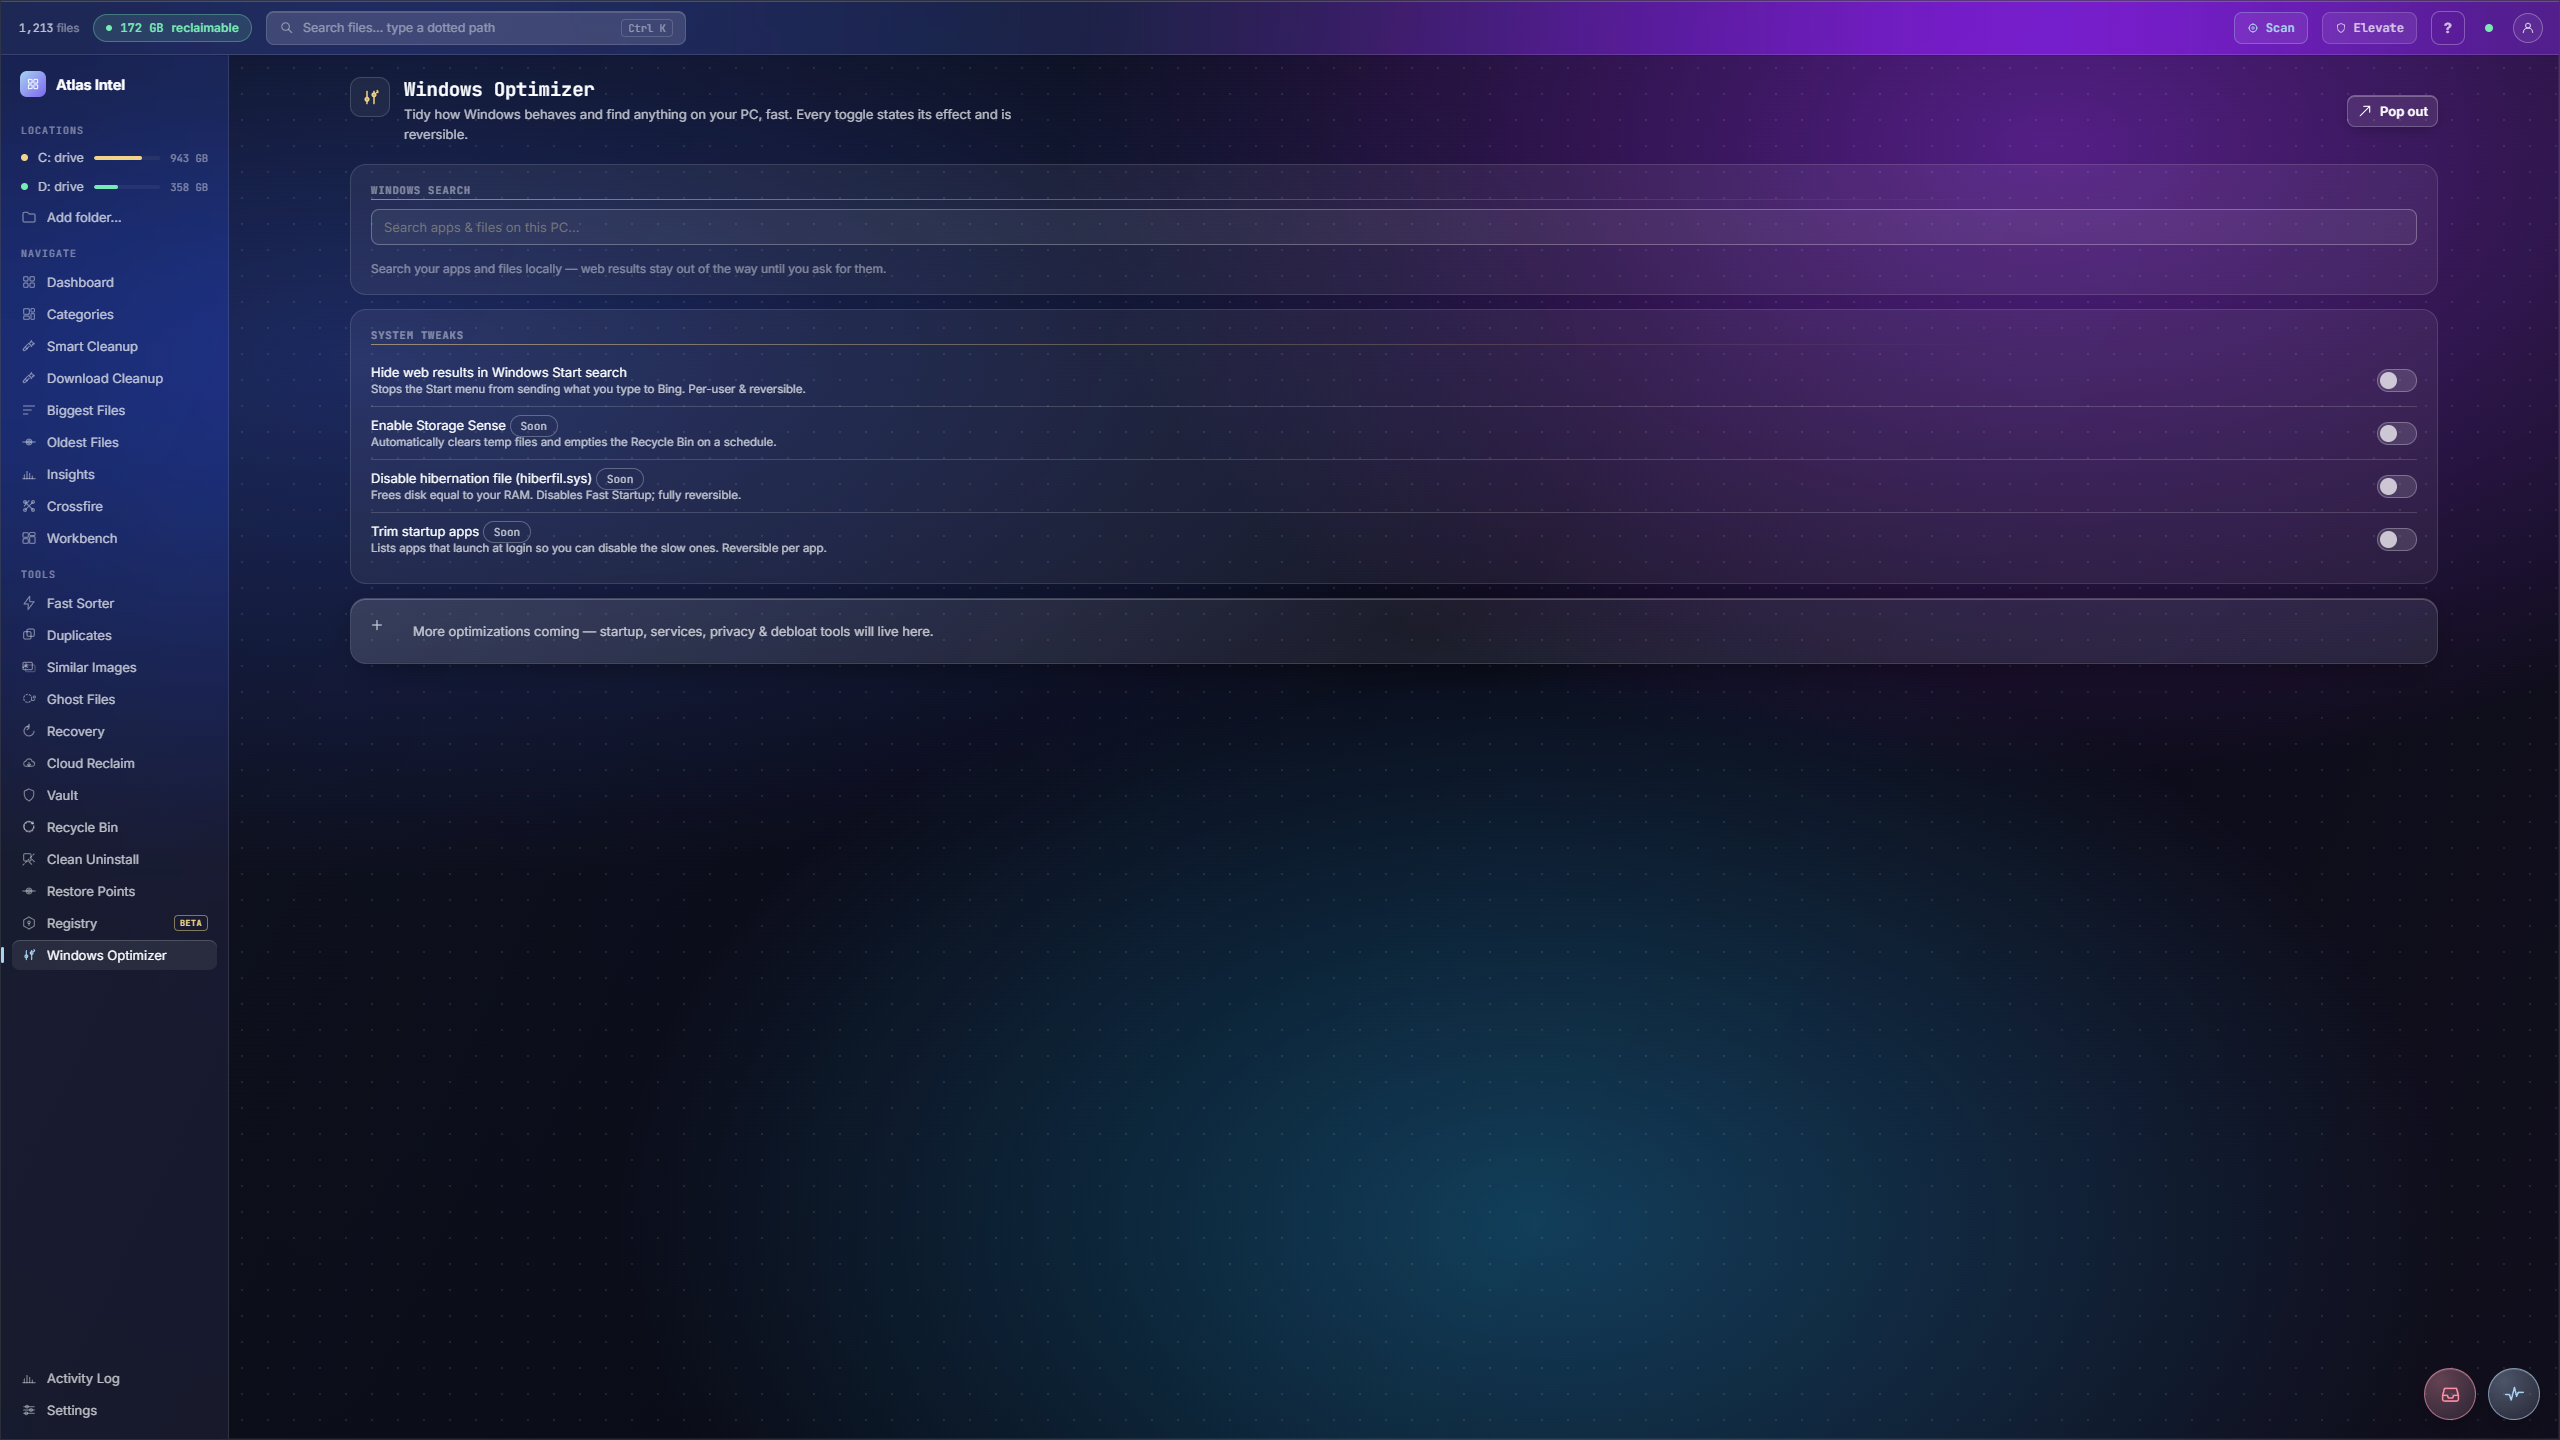Screen dimensions: 2560x1440
Task: Toggle Trim startup apps switch
Action: (x=2396, y=540)
